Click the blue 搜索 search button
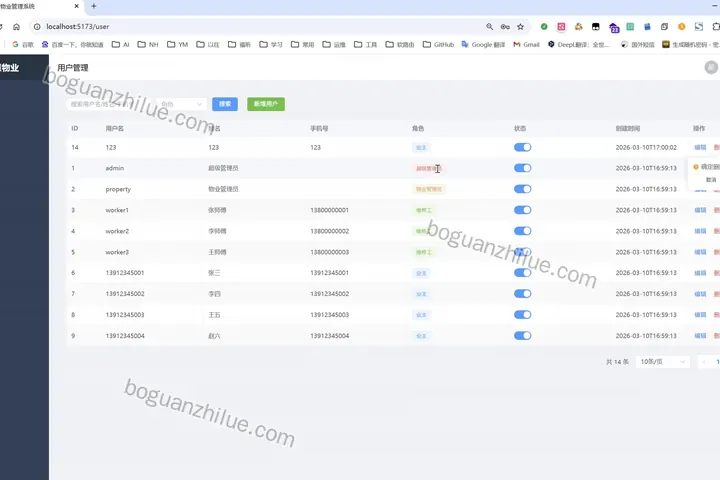 click(x=225, y=104)
